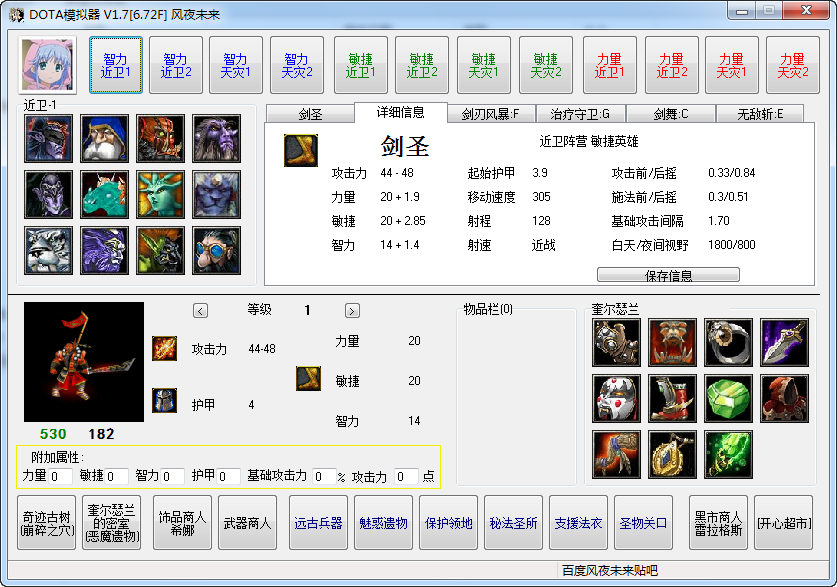Click the right arrow to increase hero level
This screenshot has height=587, width=837.
[x=351, y=311]
